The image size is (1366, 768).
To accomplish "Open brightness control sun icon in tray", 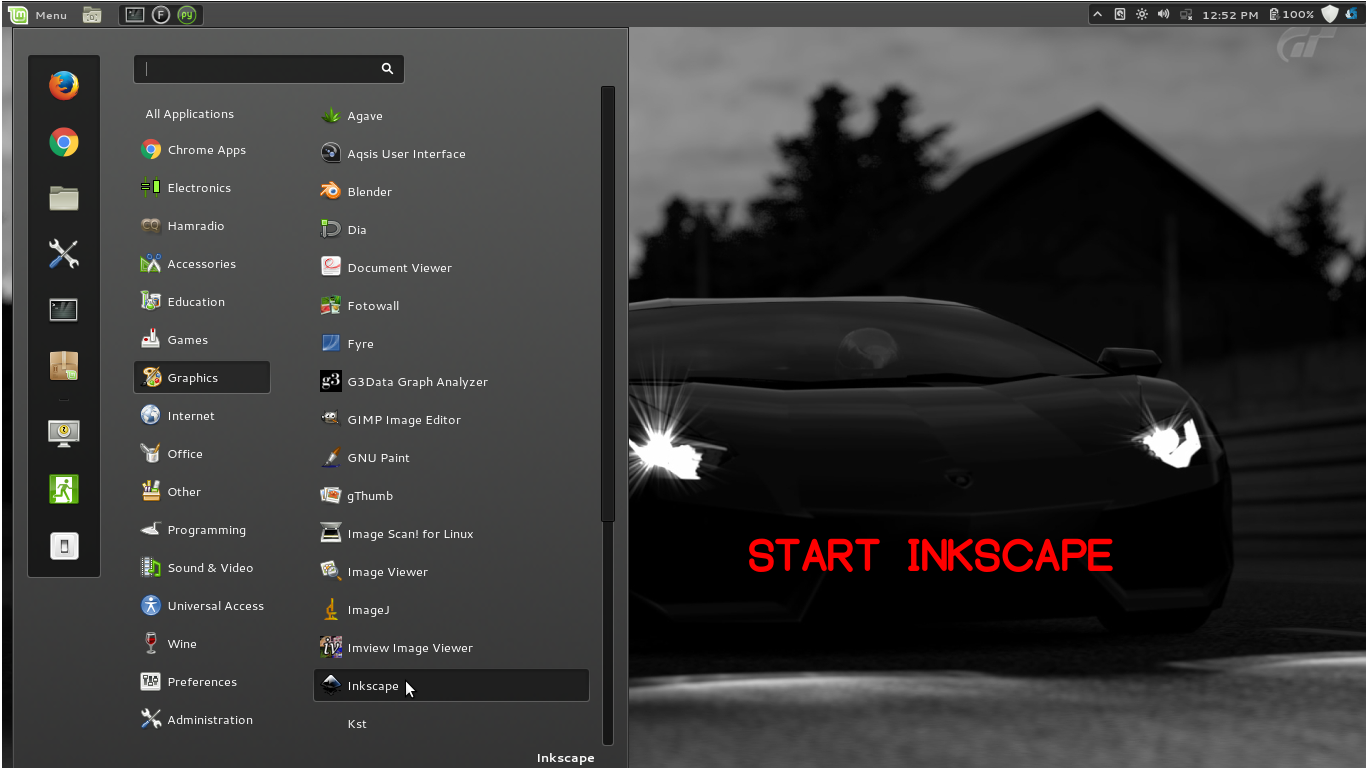I will pyautogui.click(x=1142, y=14).
